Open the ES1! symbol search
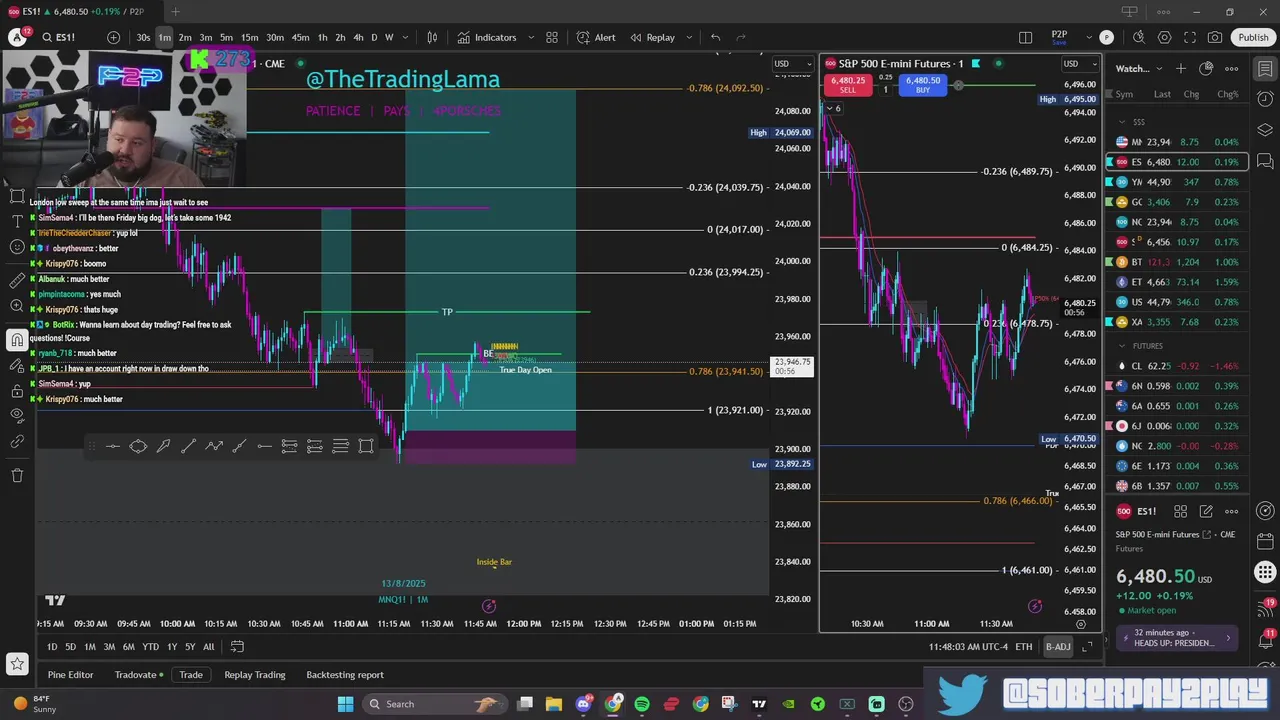Viewport: 1280px width, 720px height. (59, 37)
